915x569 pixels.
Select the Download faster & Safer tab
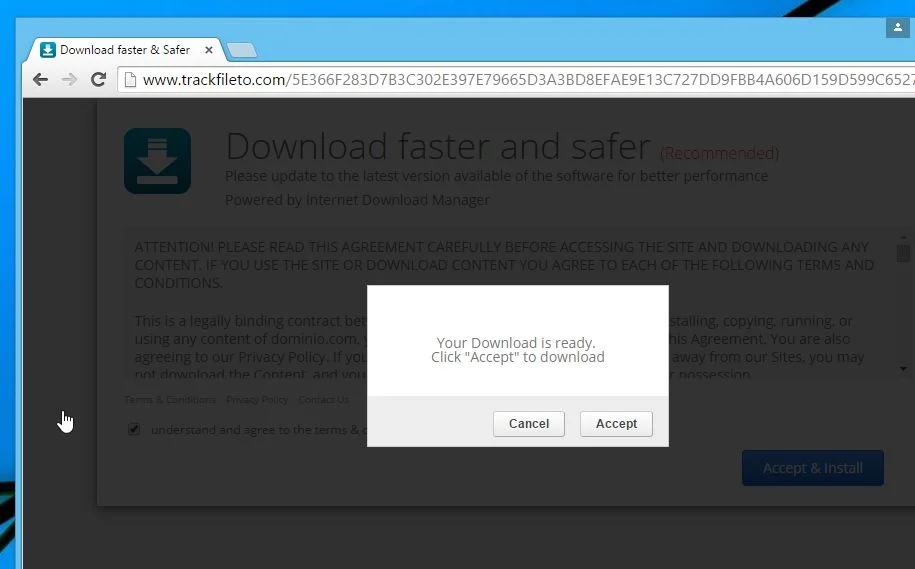click(125, 50)
